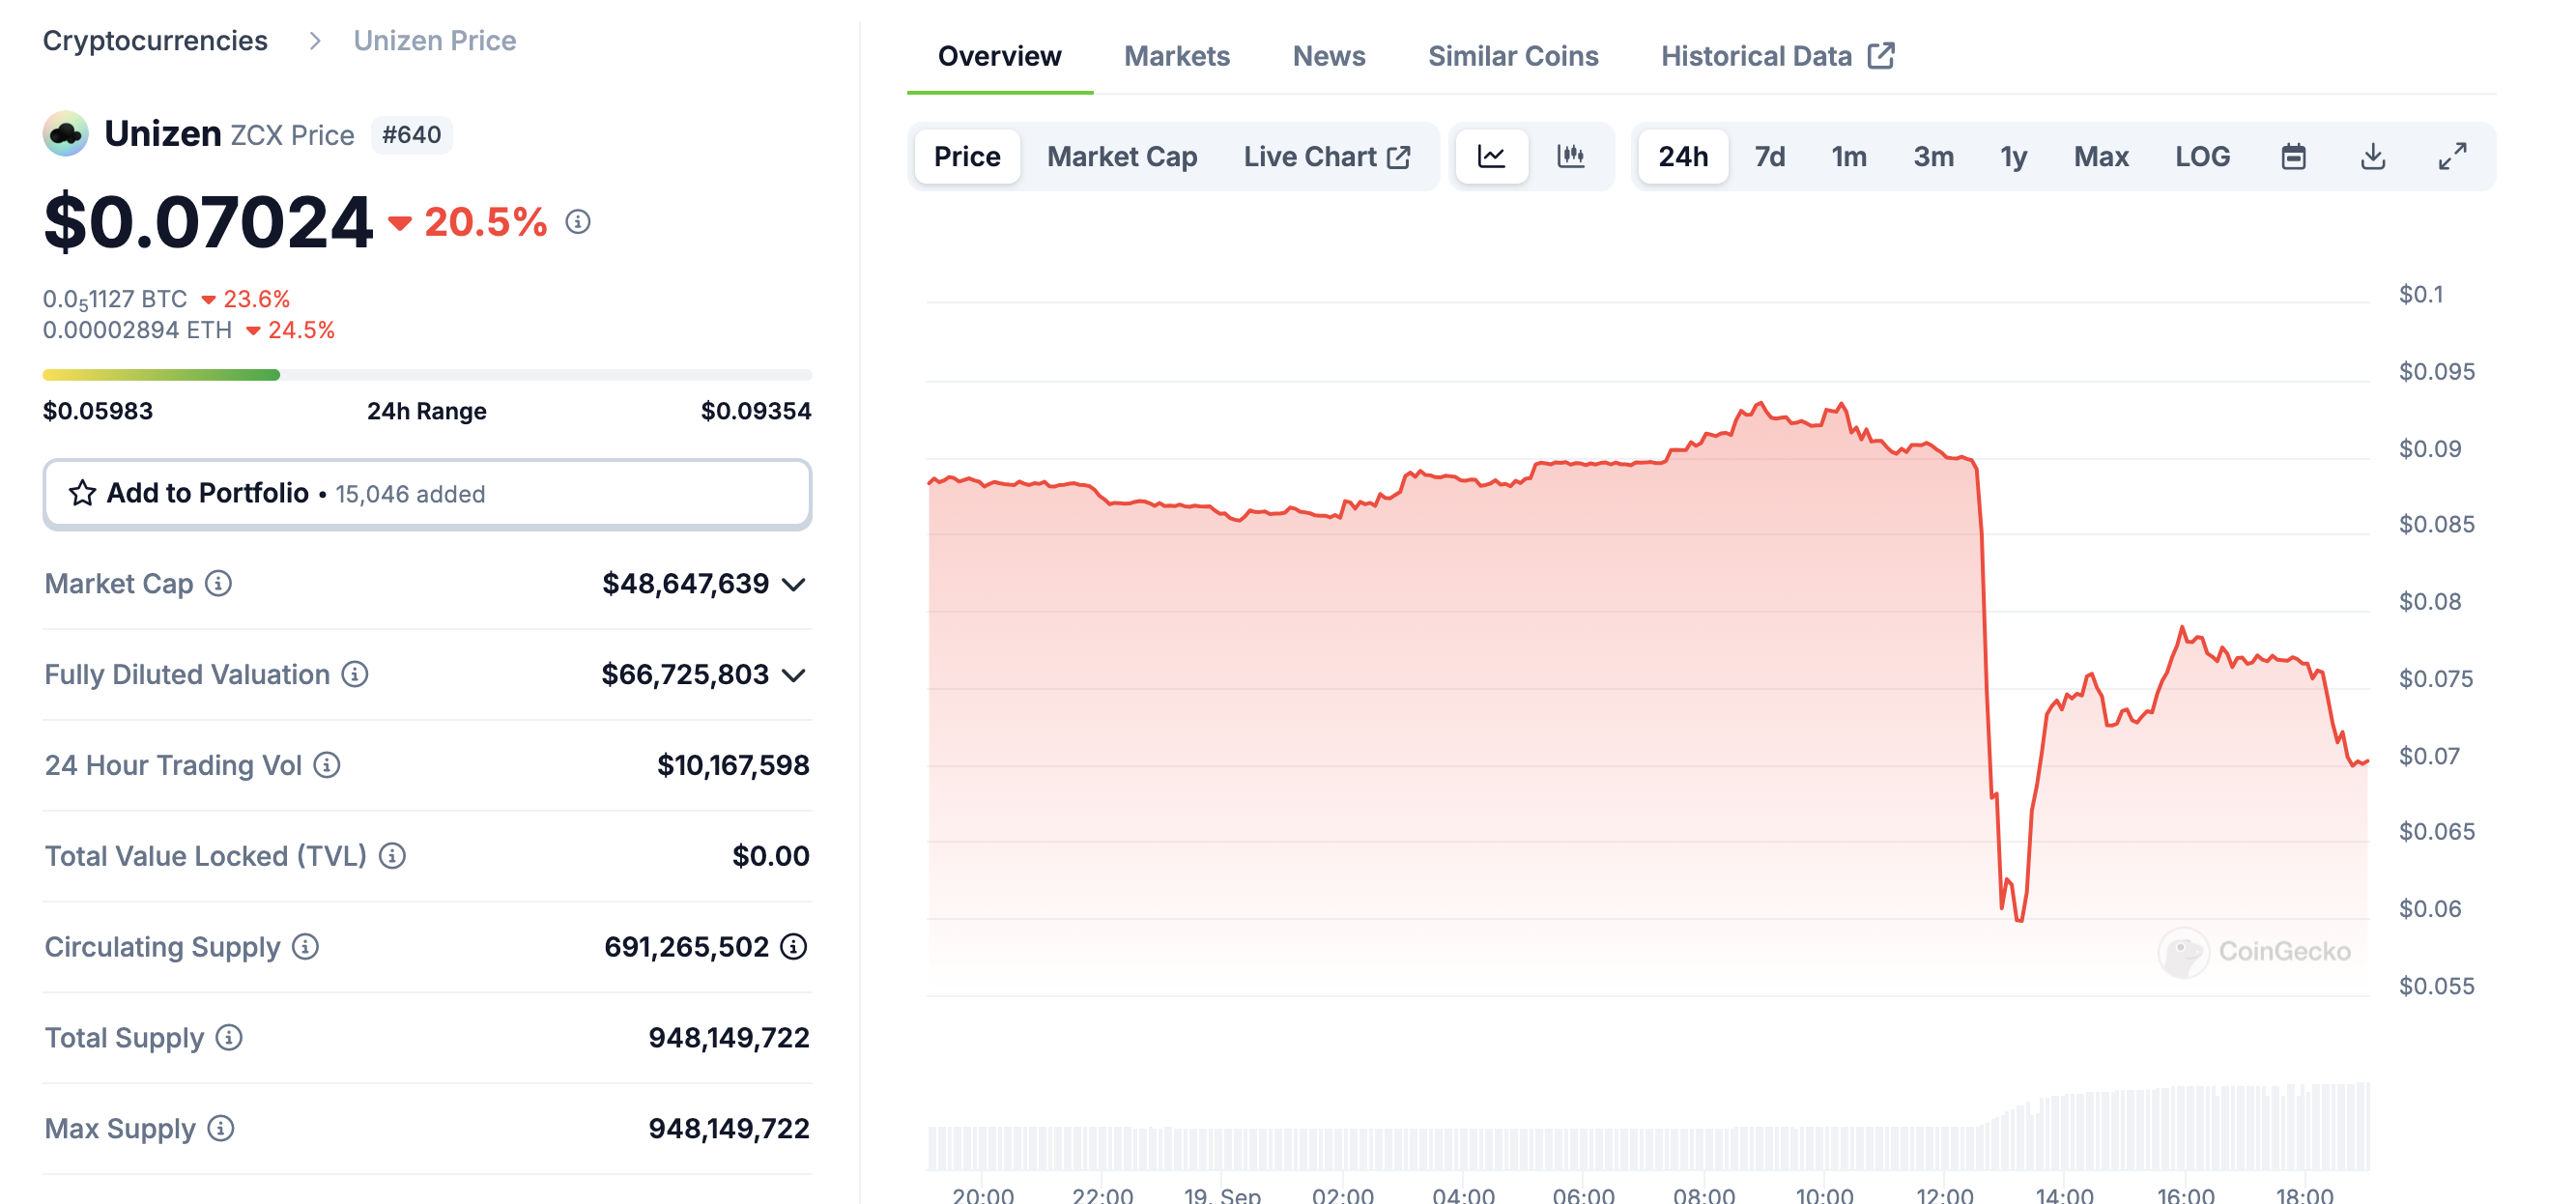Select Max time range option
2576x1204 pixels.
click(x=2100, y=156)
